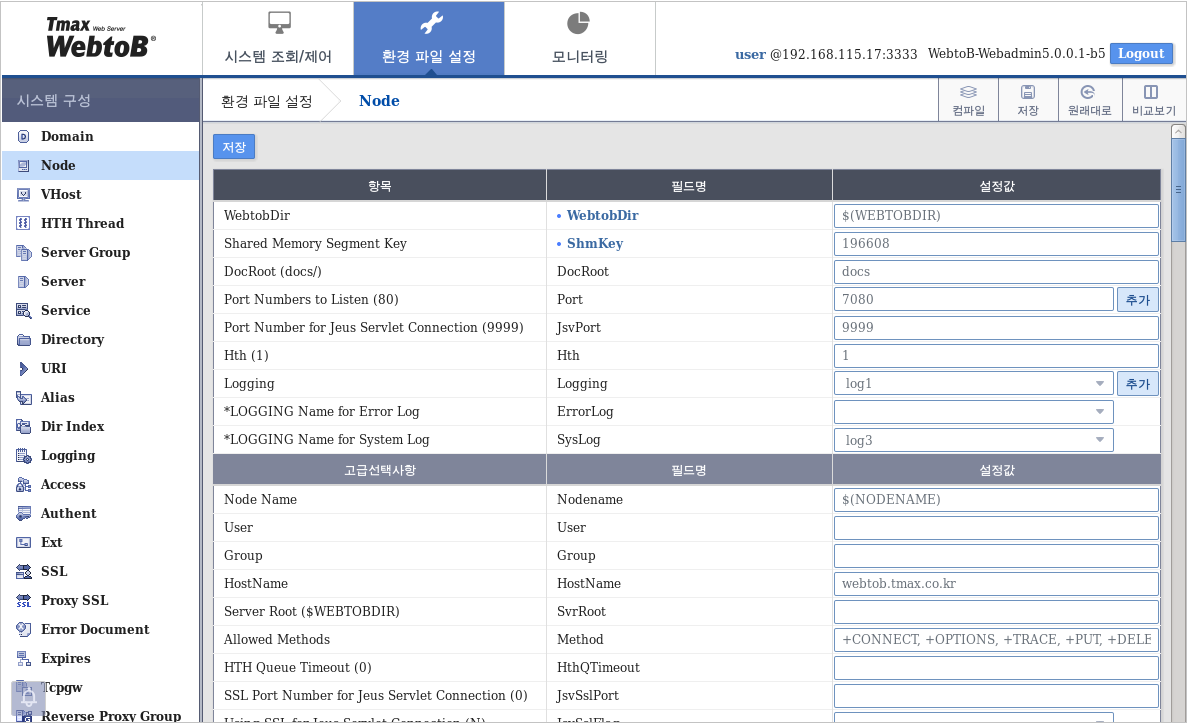Click the 컴파일 (compile) toolbar icon
Image resolution: width=1191 pixels, height=727 pixels.
(967, 99)
